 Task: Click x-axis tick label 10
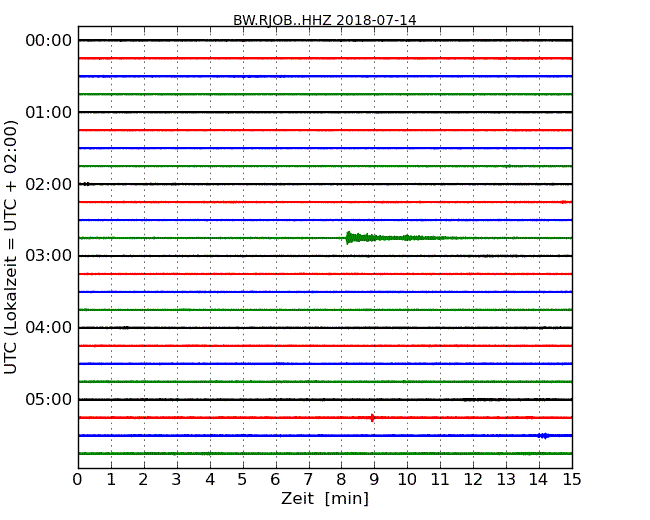pyautogui.click(x=407, y=480)
